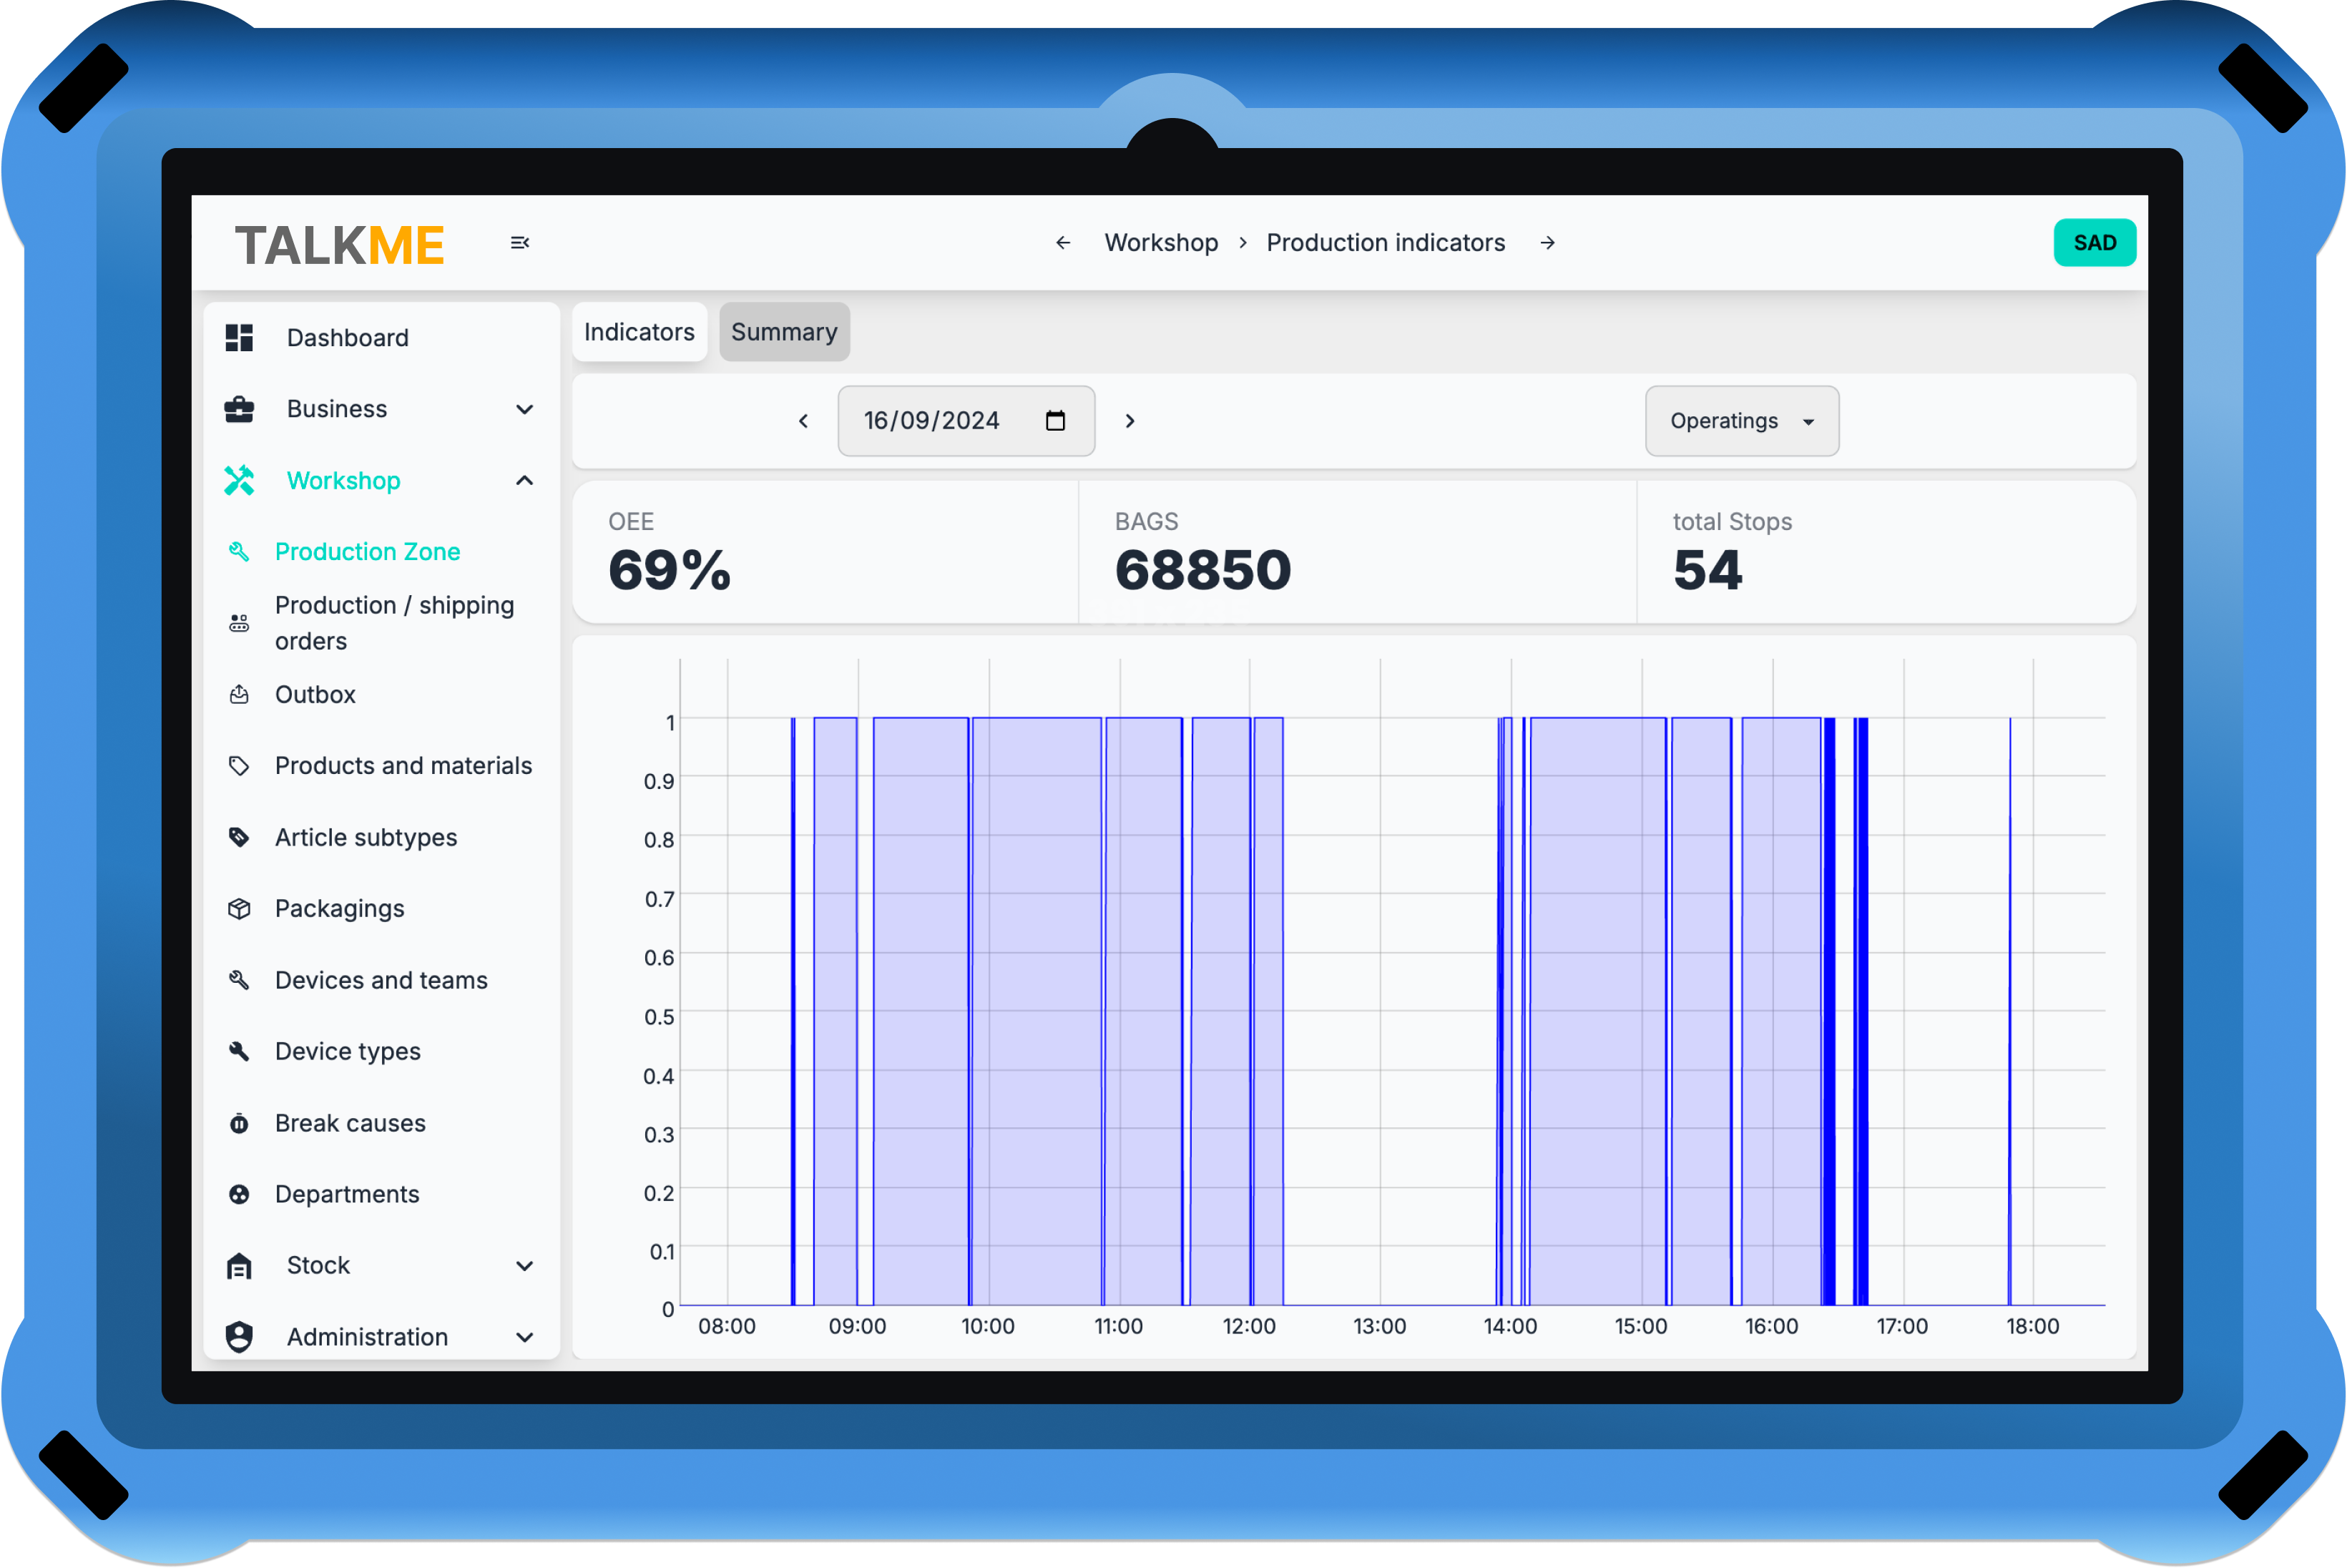Go back with header left arrow
The image size is (2347, 1568).
point(1063,243)
